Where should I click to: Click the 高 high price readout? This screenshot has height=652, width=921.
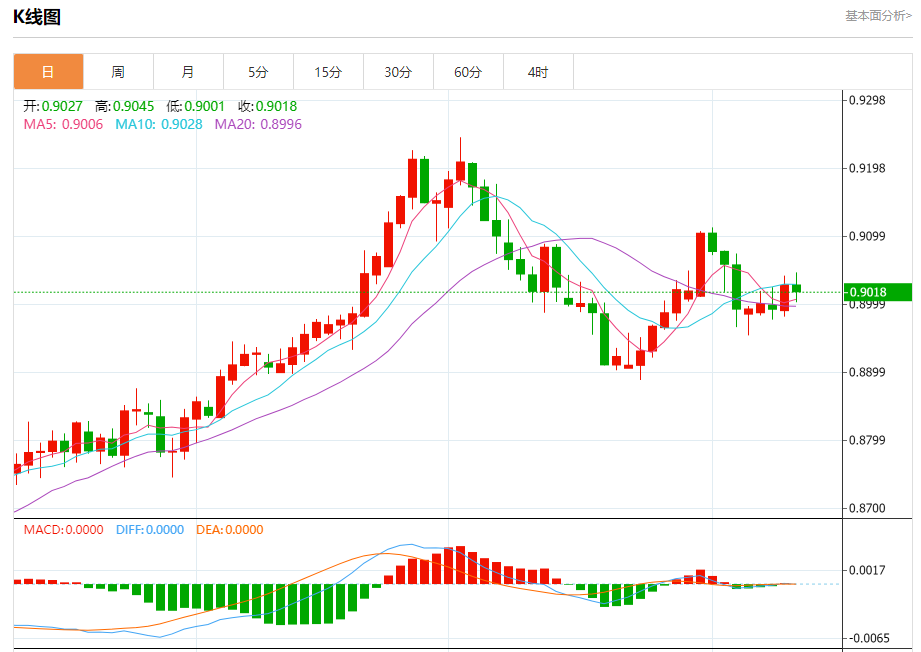coord(125,106)
